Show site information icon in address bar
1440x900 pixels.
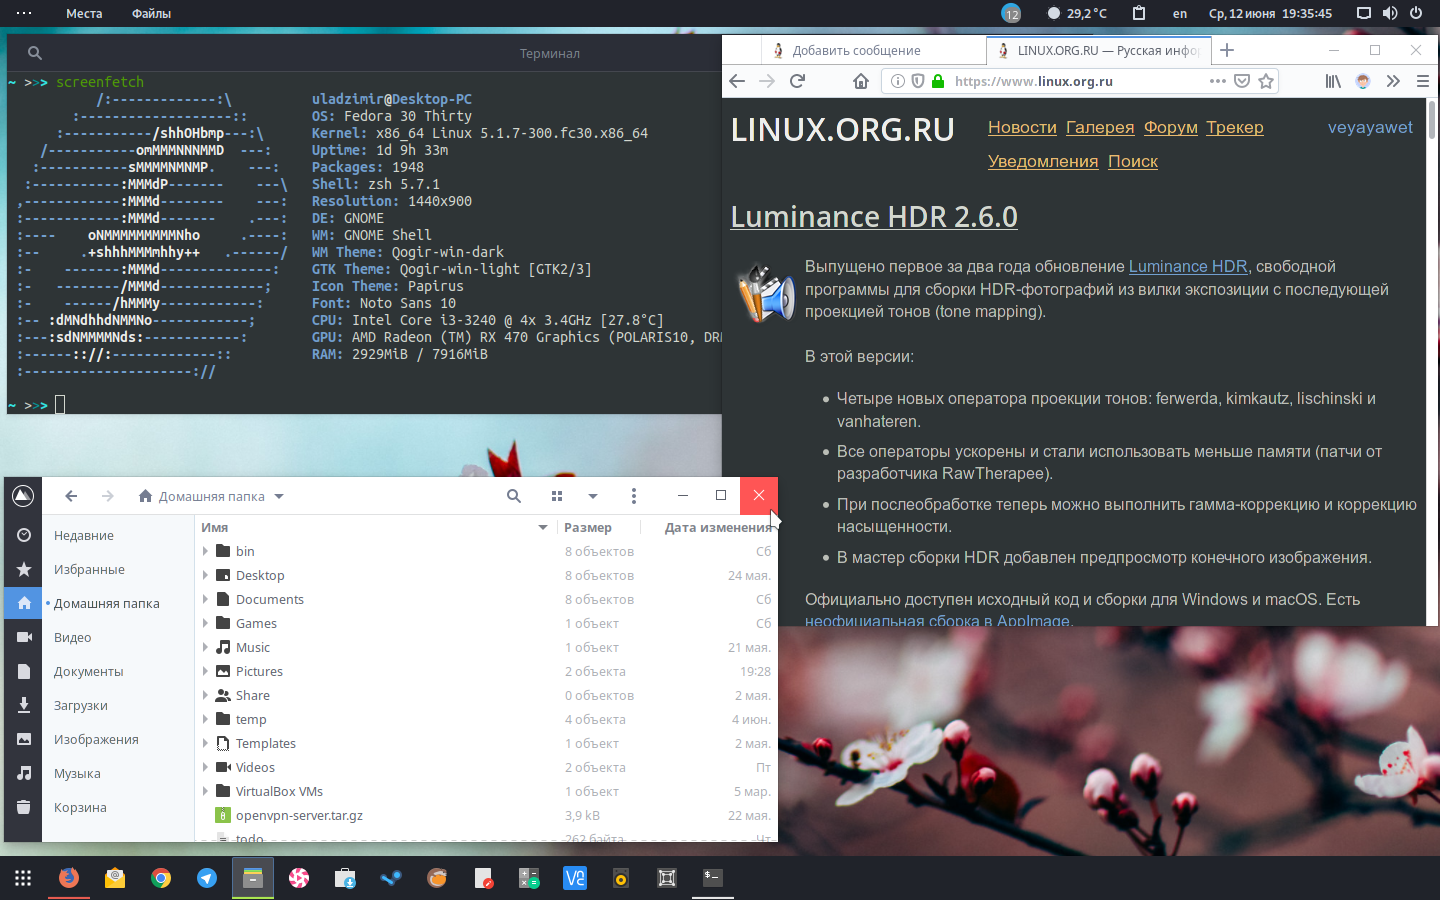[898, 81]
